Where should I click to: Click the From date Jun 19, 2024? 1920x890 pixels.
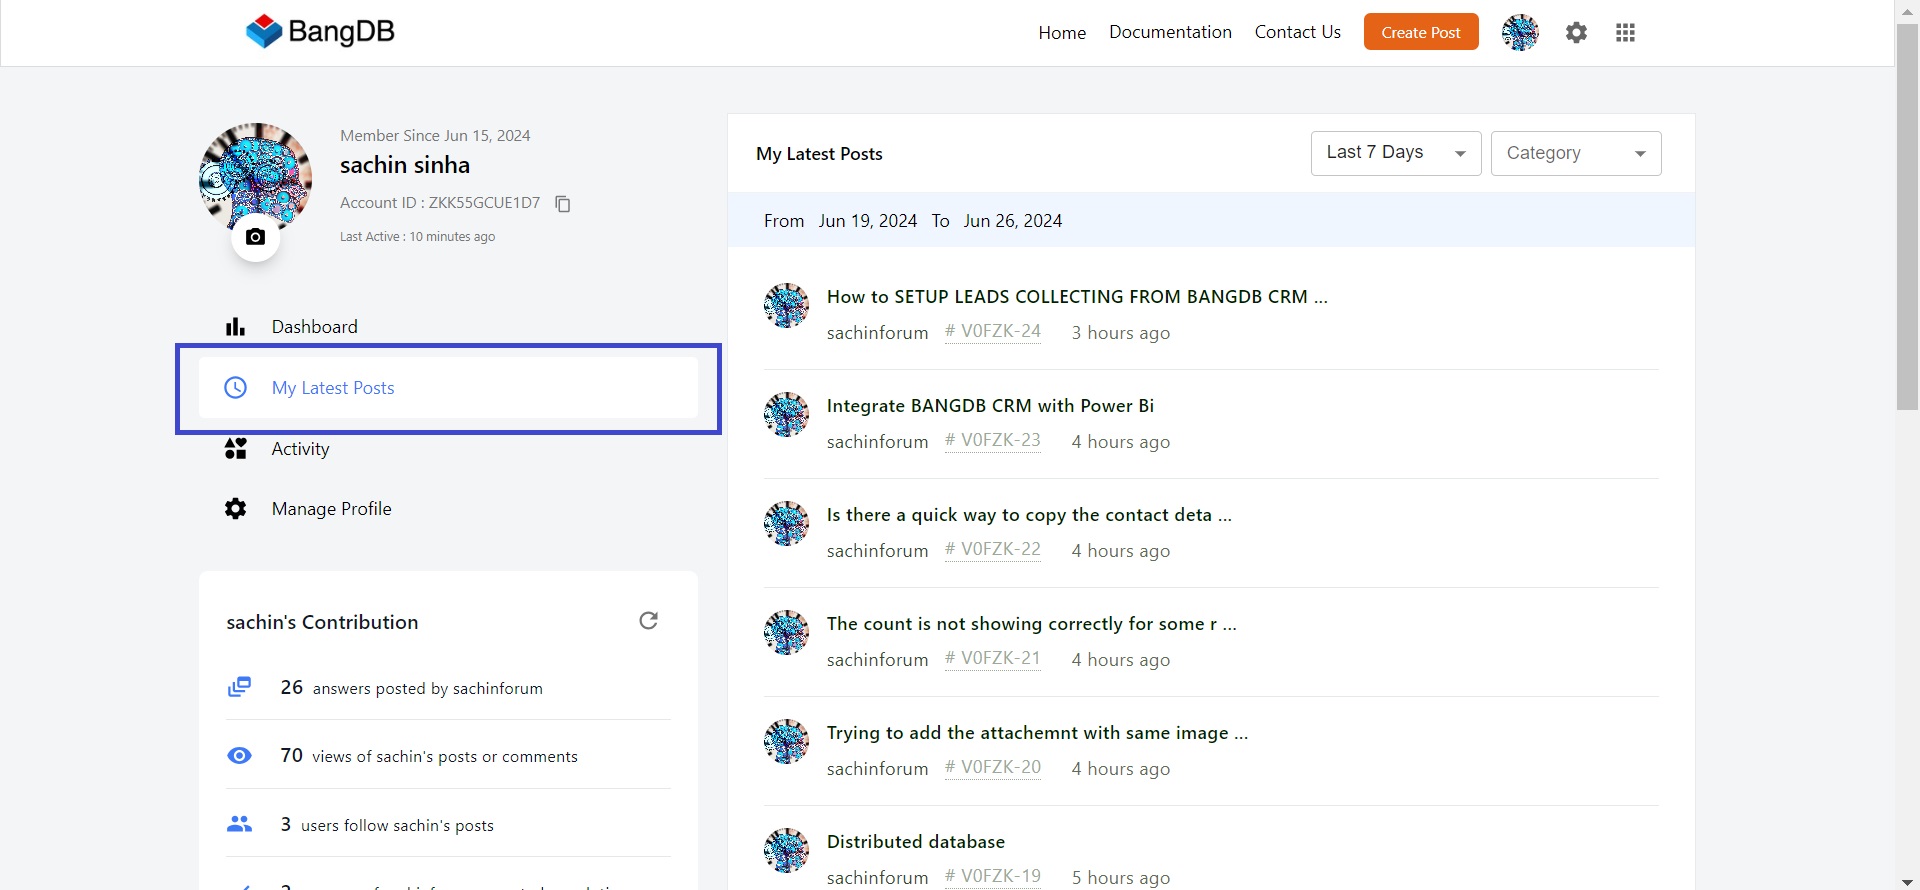point(867,221)
